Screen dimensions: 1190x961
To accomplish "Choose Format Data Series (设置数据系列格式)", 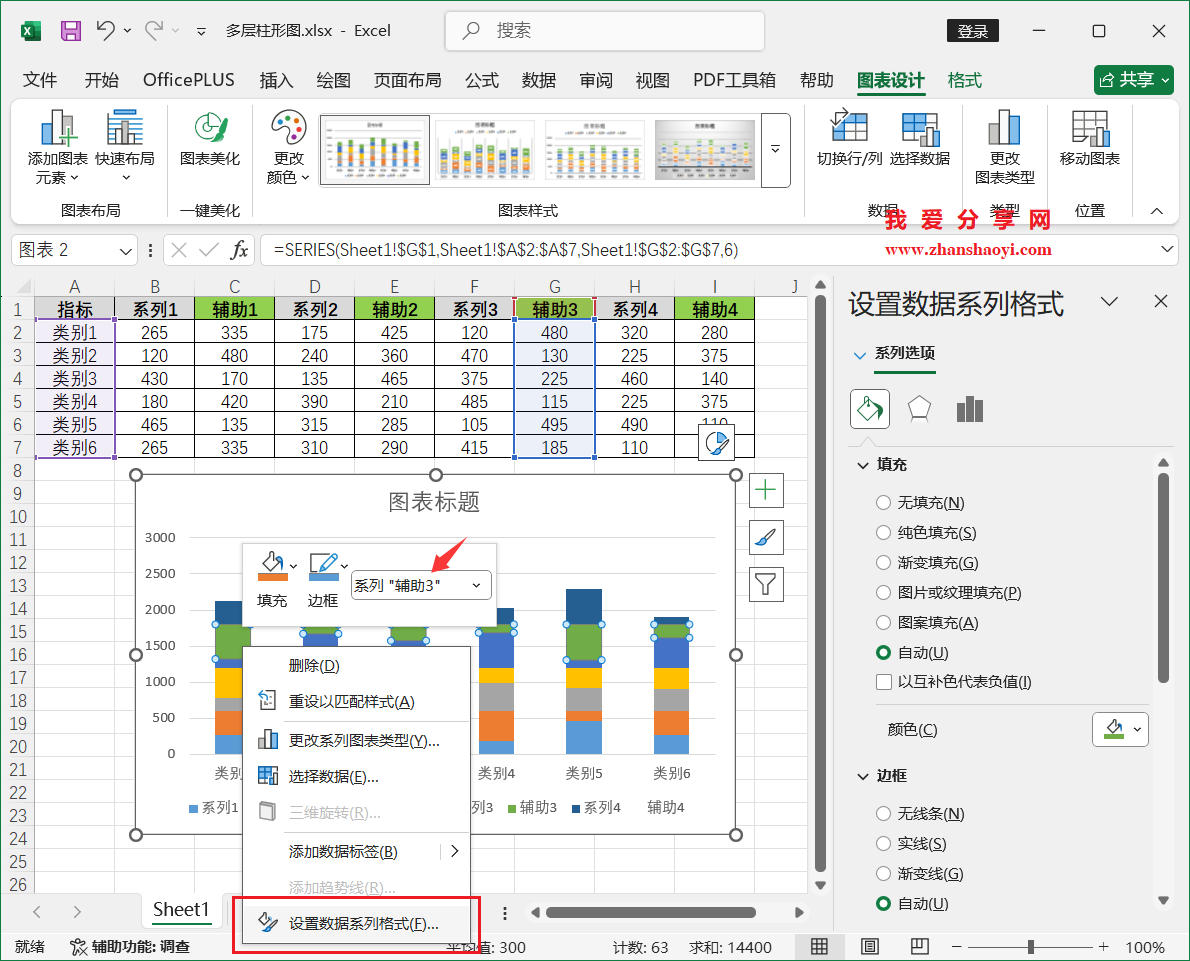I will coord(356,924).
